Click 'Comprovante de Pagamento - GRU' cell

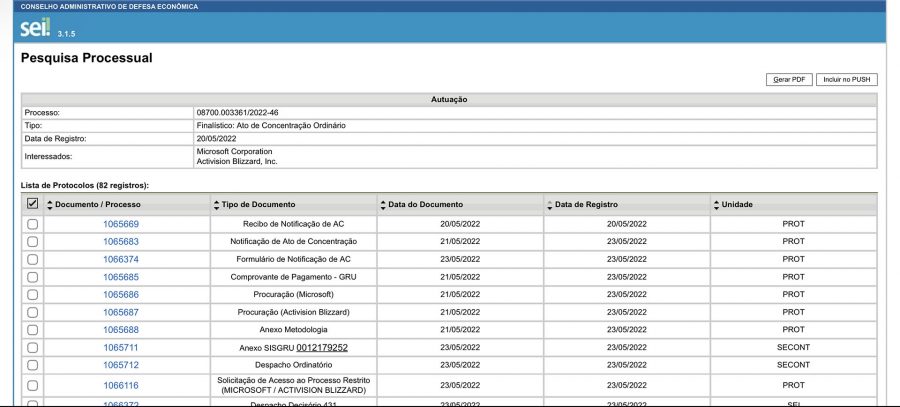click(293, 277)
